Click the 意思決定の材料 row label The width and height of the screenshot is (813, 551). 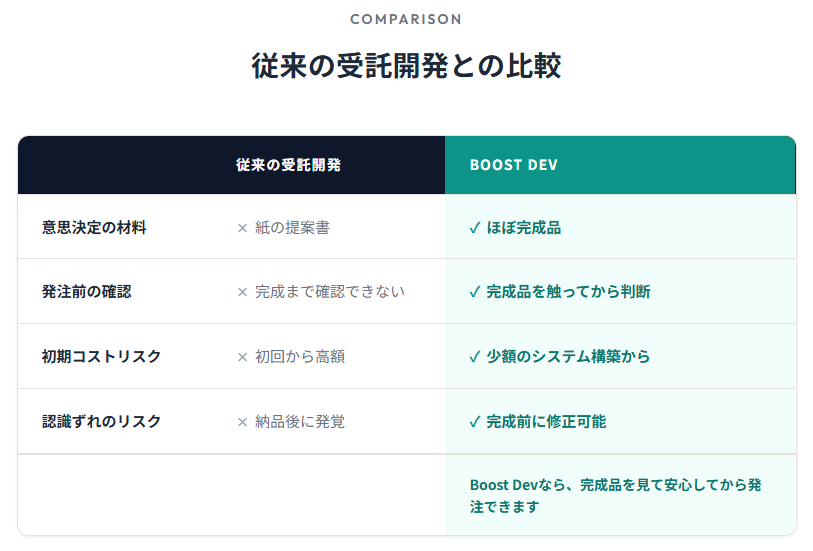pos(94,228)
